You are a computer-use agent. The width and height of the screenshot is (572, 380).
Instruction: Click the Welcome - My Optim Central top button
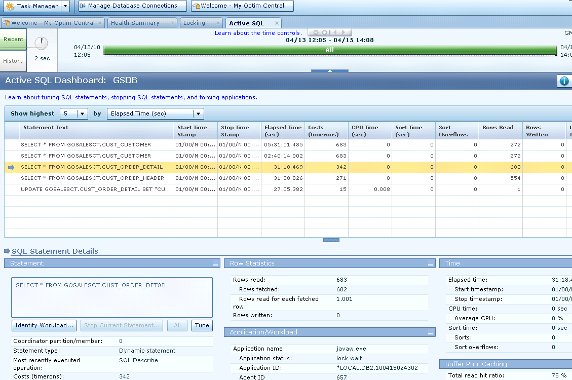point(242,6)
